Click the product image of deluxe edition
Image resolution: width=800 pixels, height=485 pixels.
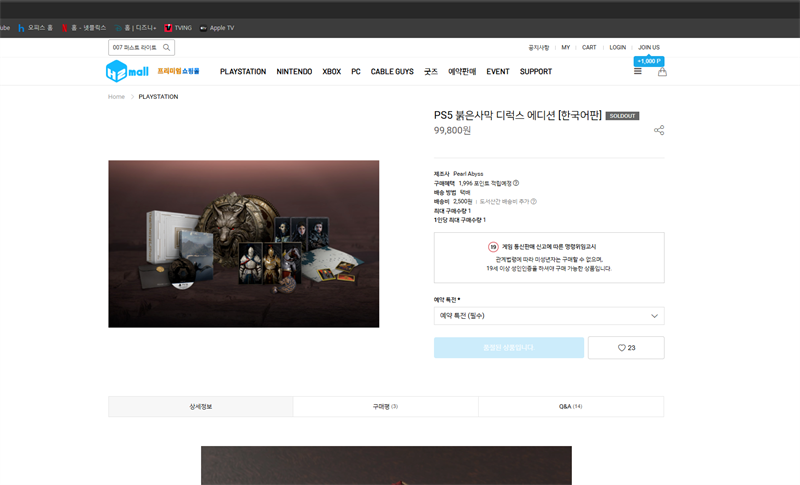point(243,243)
